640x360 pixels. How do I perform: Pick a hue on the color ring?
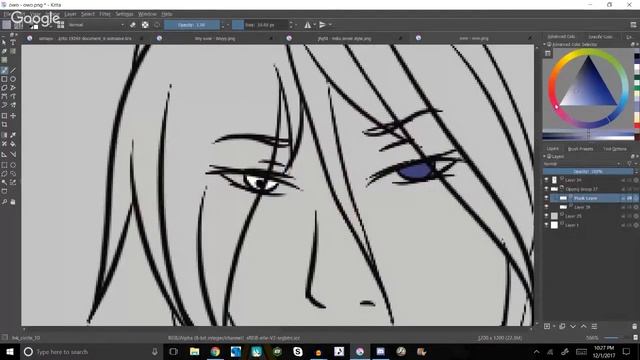pos(588,52)
